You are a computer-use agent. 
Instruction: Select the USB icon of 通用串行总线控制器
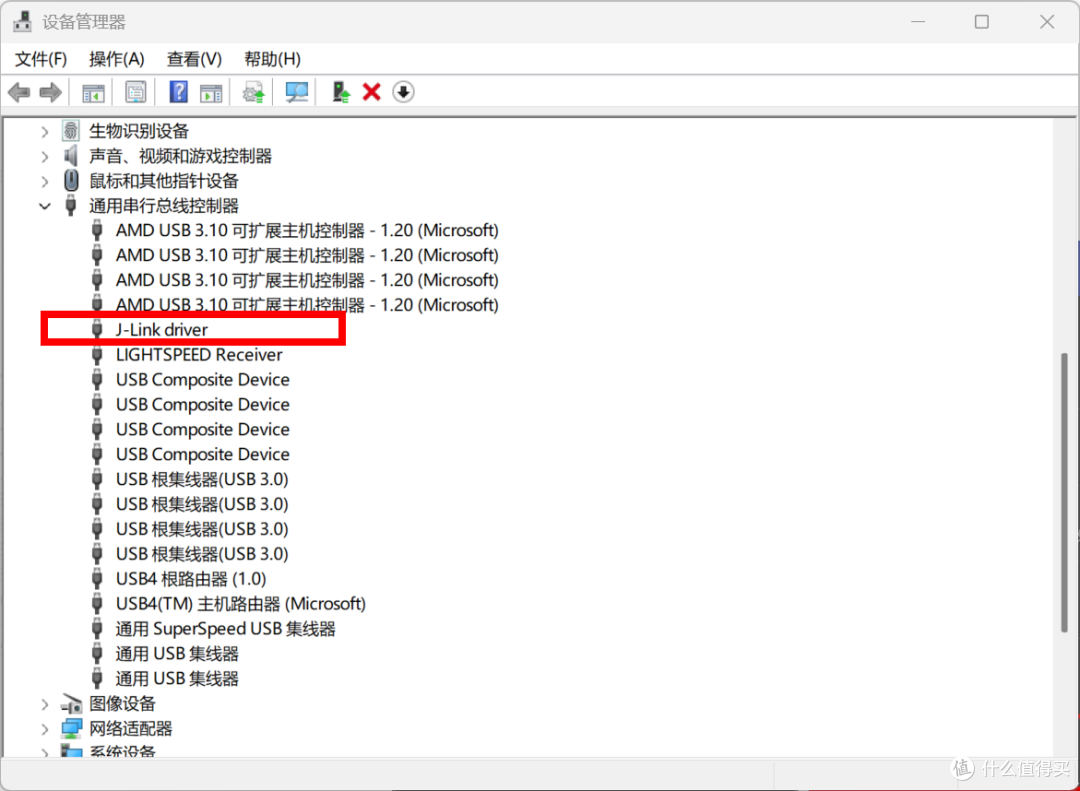pyautogui.click(x=70, y=205)
